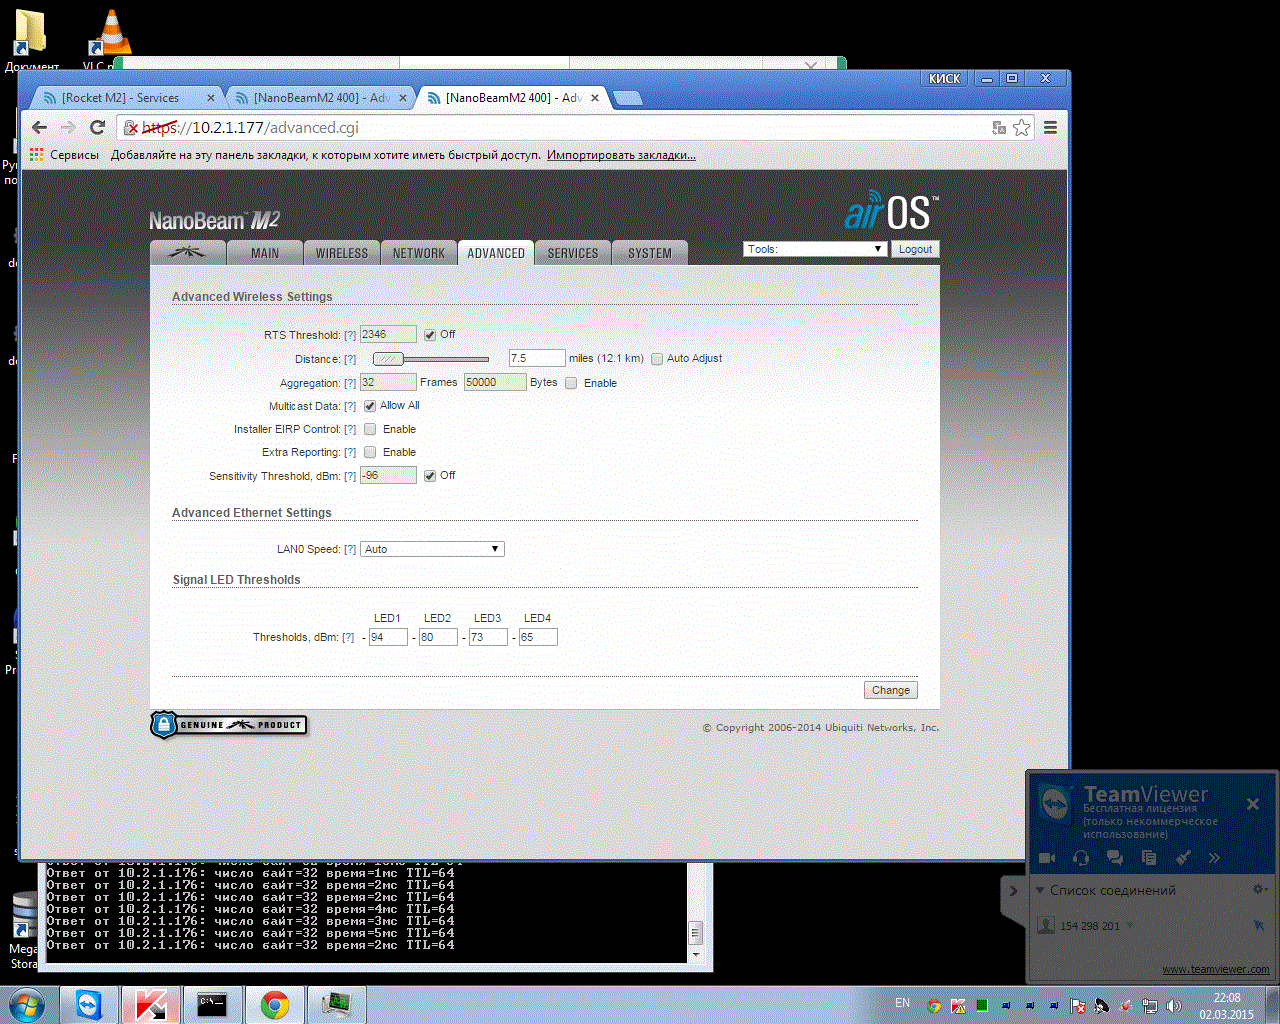Open TeamViewer from the taskbar
This screenshot has width=1280, height=1024.
pos(89,1004)
